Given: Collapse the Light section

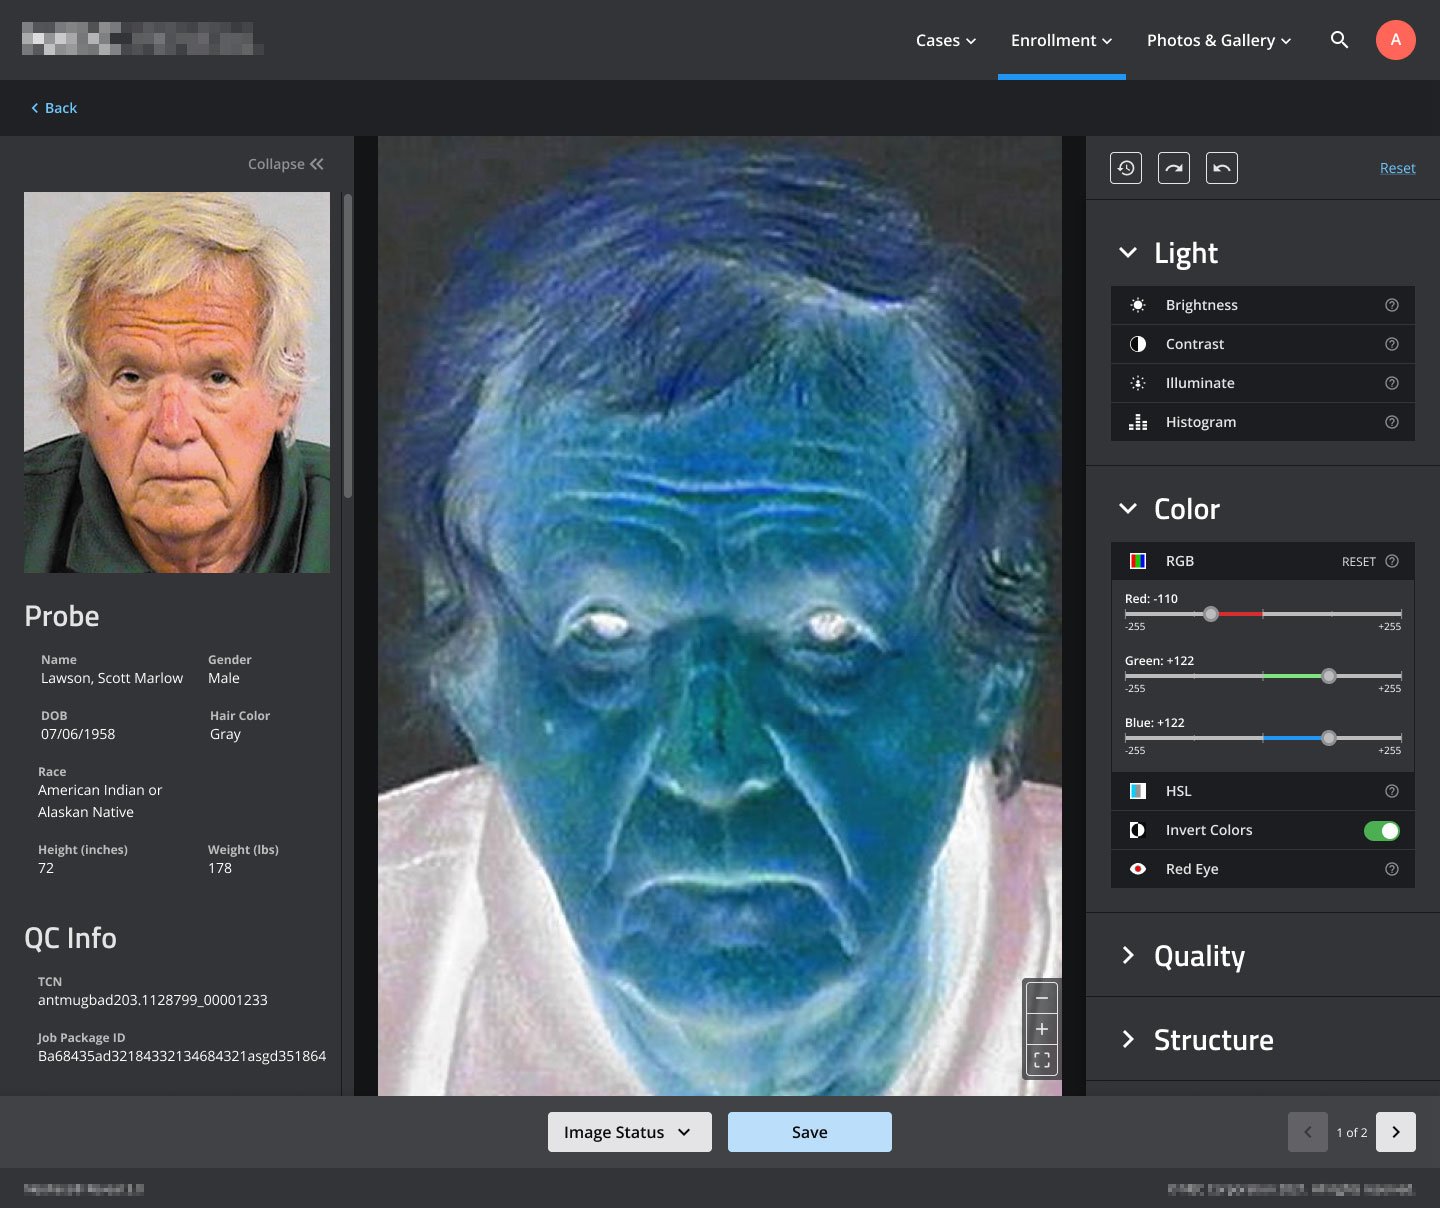Looking at the screenshot, I should 1128,253.
